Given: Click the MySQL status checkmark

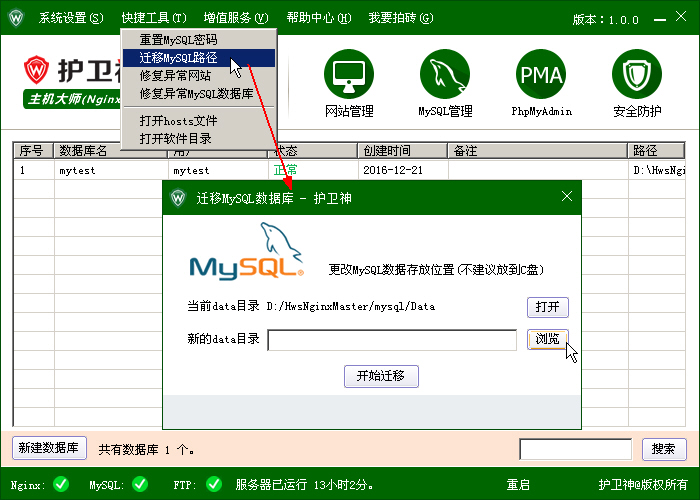Looking at the screenshot, I should tap(140, 484).
